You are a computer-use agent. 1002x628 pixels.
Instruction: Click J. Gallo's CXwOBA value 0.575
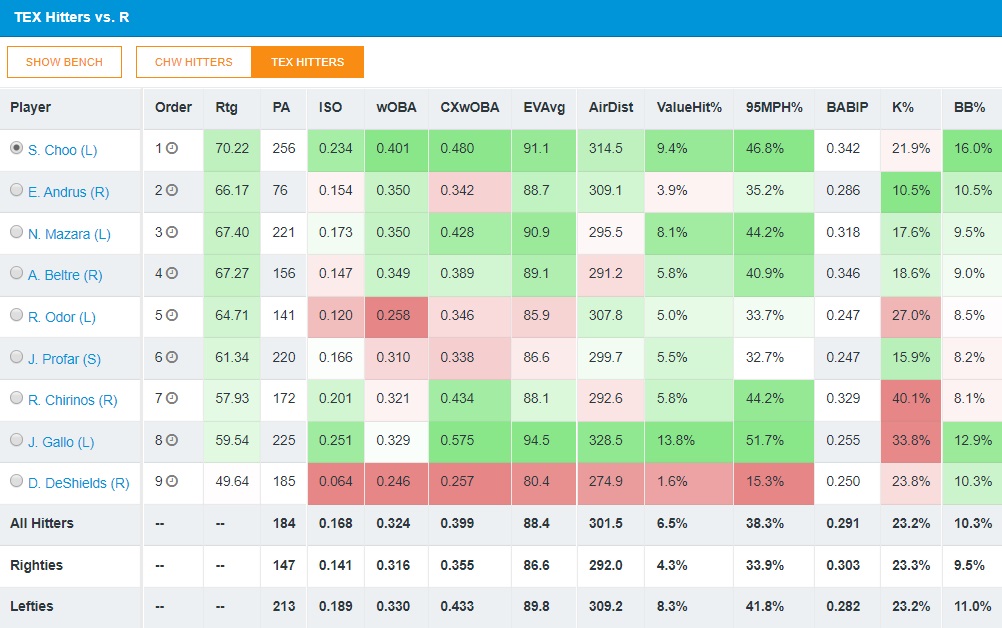pos(457,440)
